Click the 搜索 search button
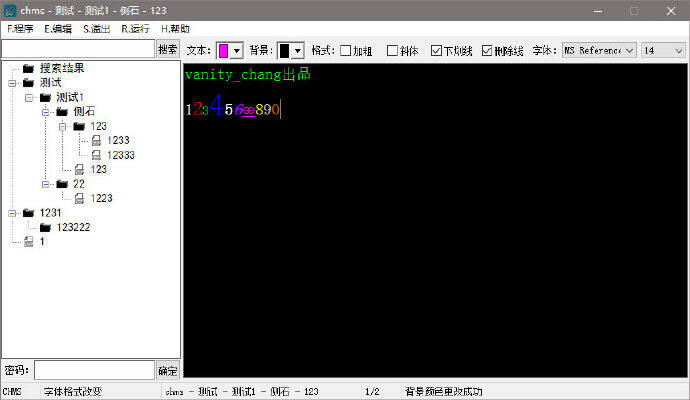Image resolution: width=690 pixels, height=400 pixels. [168, 49]
